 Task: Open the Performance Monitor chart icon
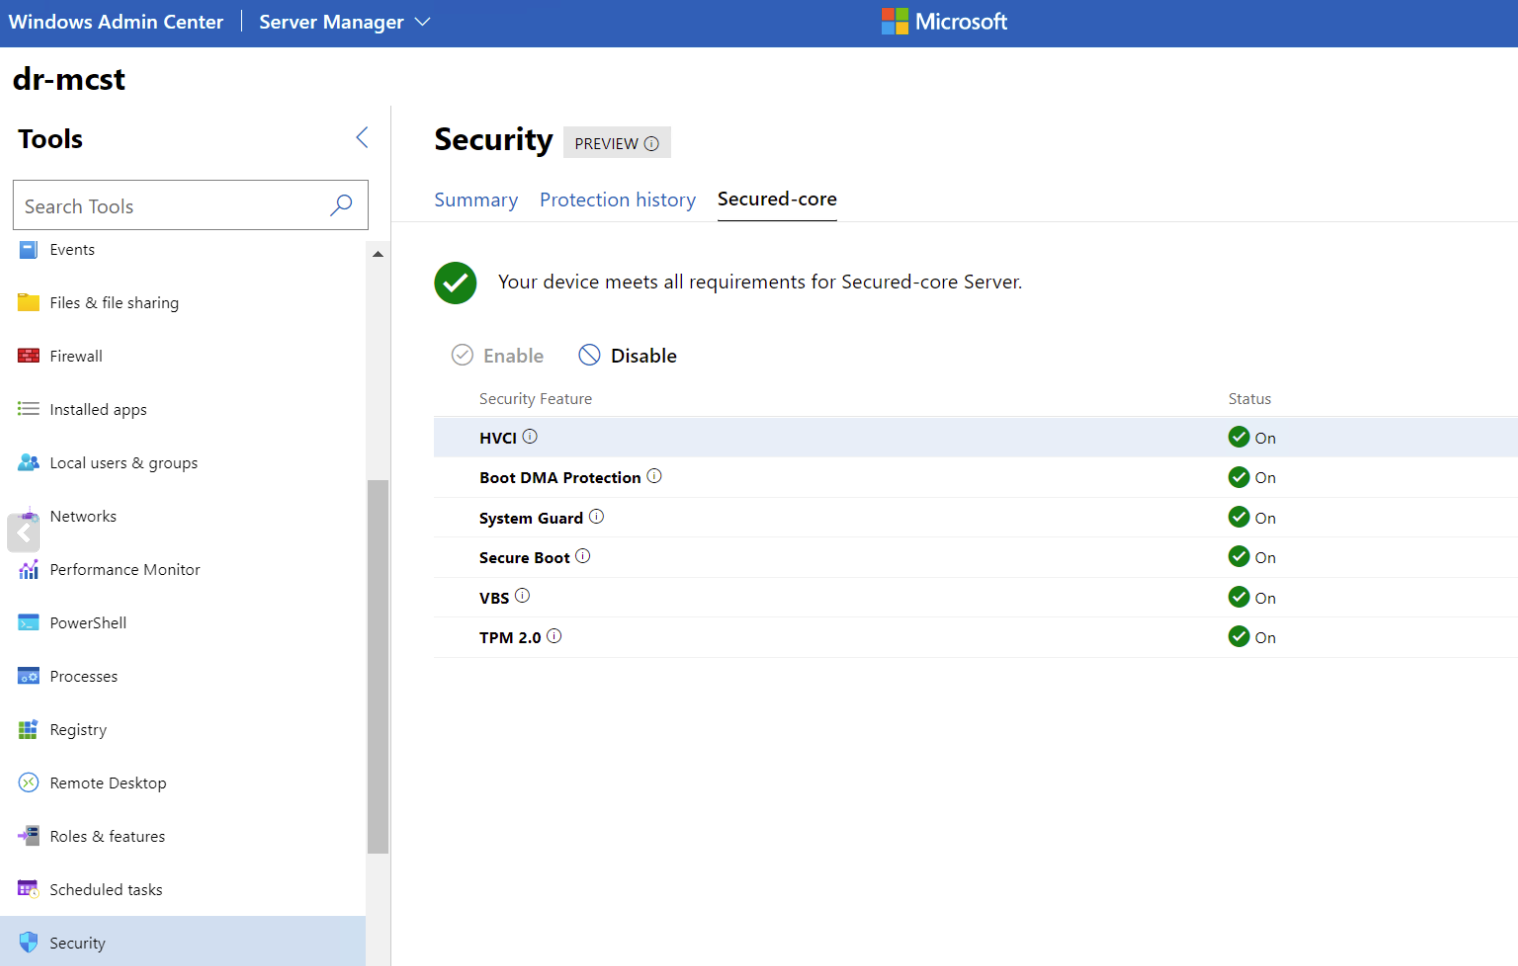(x=28, y=570)
